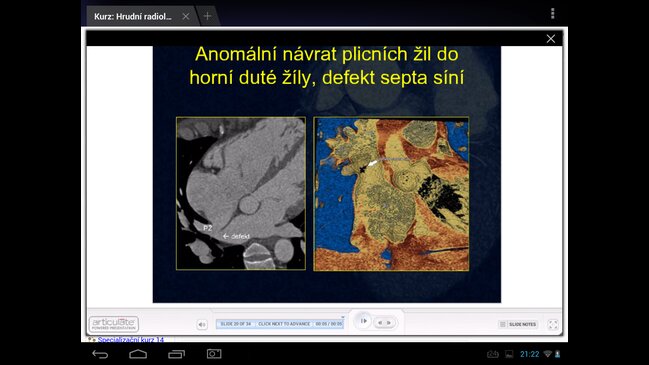Mute the presentation volume speaker icon
Viewport: 649px width, 365px height.
pos(202,324)
